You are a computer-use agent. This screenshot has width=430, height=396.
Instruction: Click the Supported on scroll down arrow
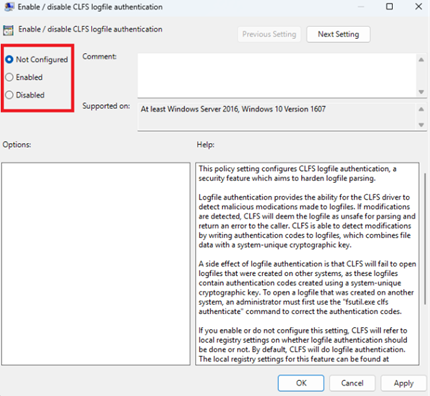pyautogui.click(x=421, y=125)
